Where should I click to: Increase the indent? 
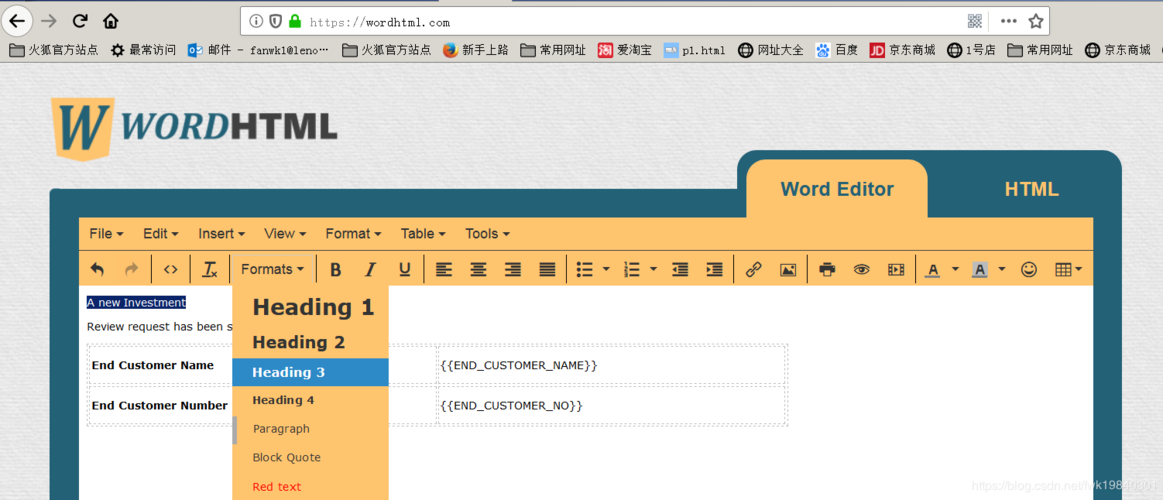point(714,269)
